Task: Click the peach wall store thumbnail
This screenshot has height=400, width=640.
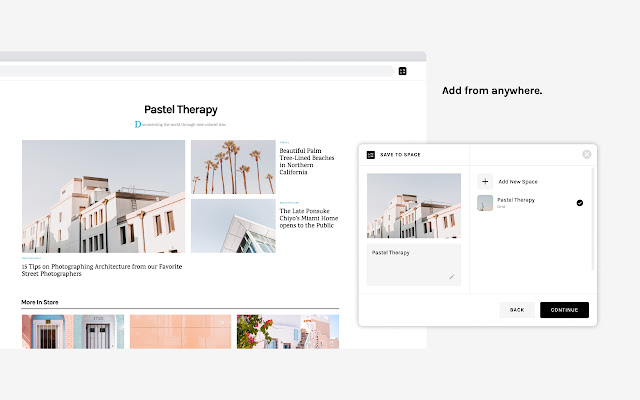Action: (180, 331)
